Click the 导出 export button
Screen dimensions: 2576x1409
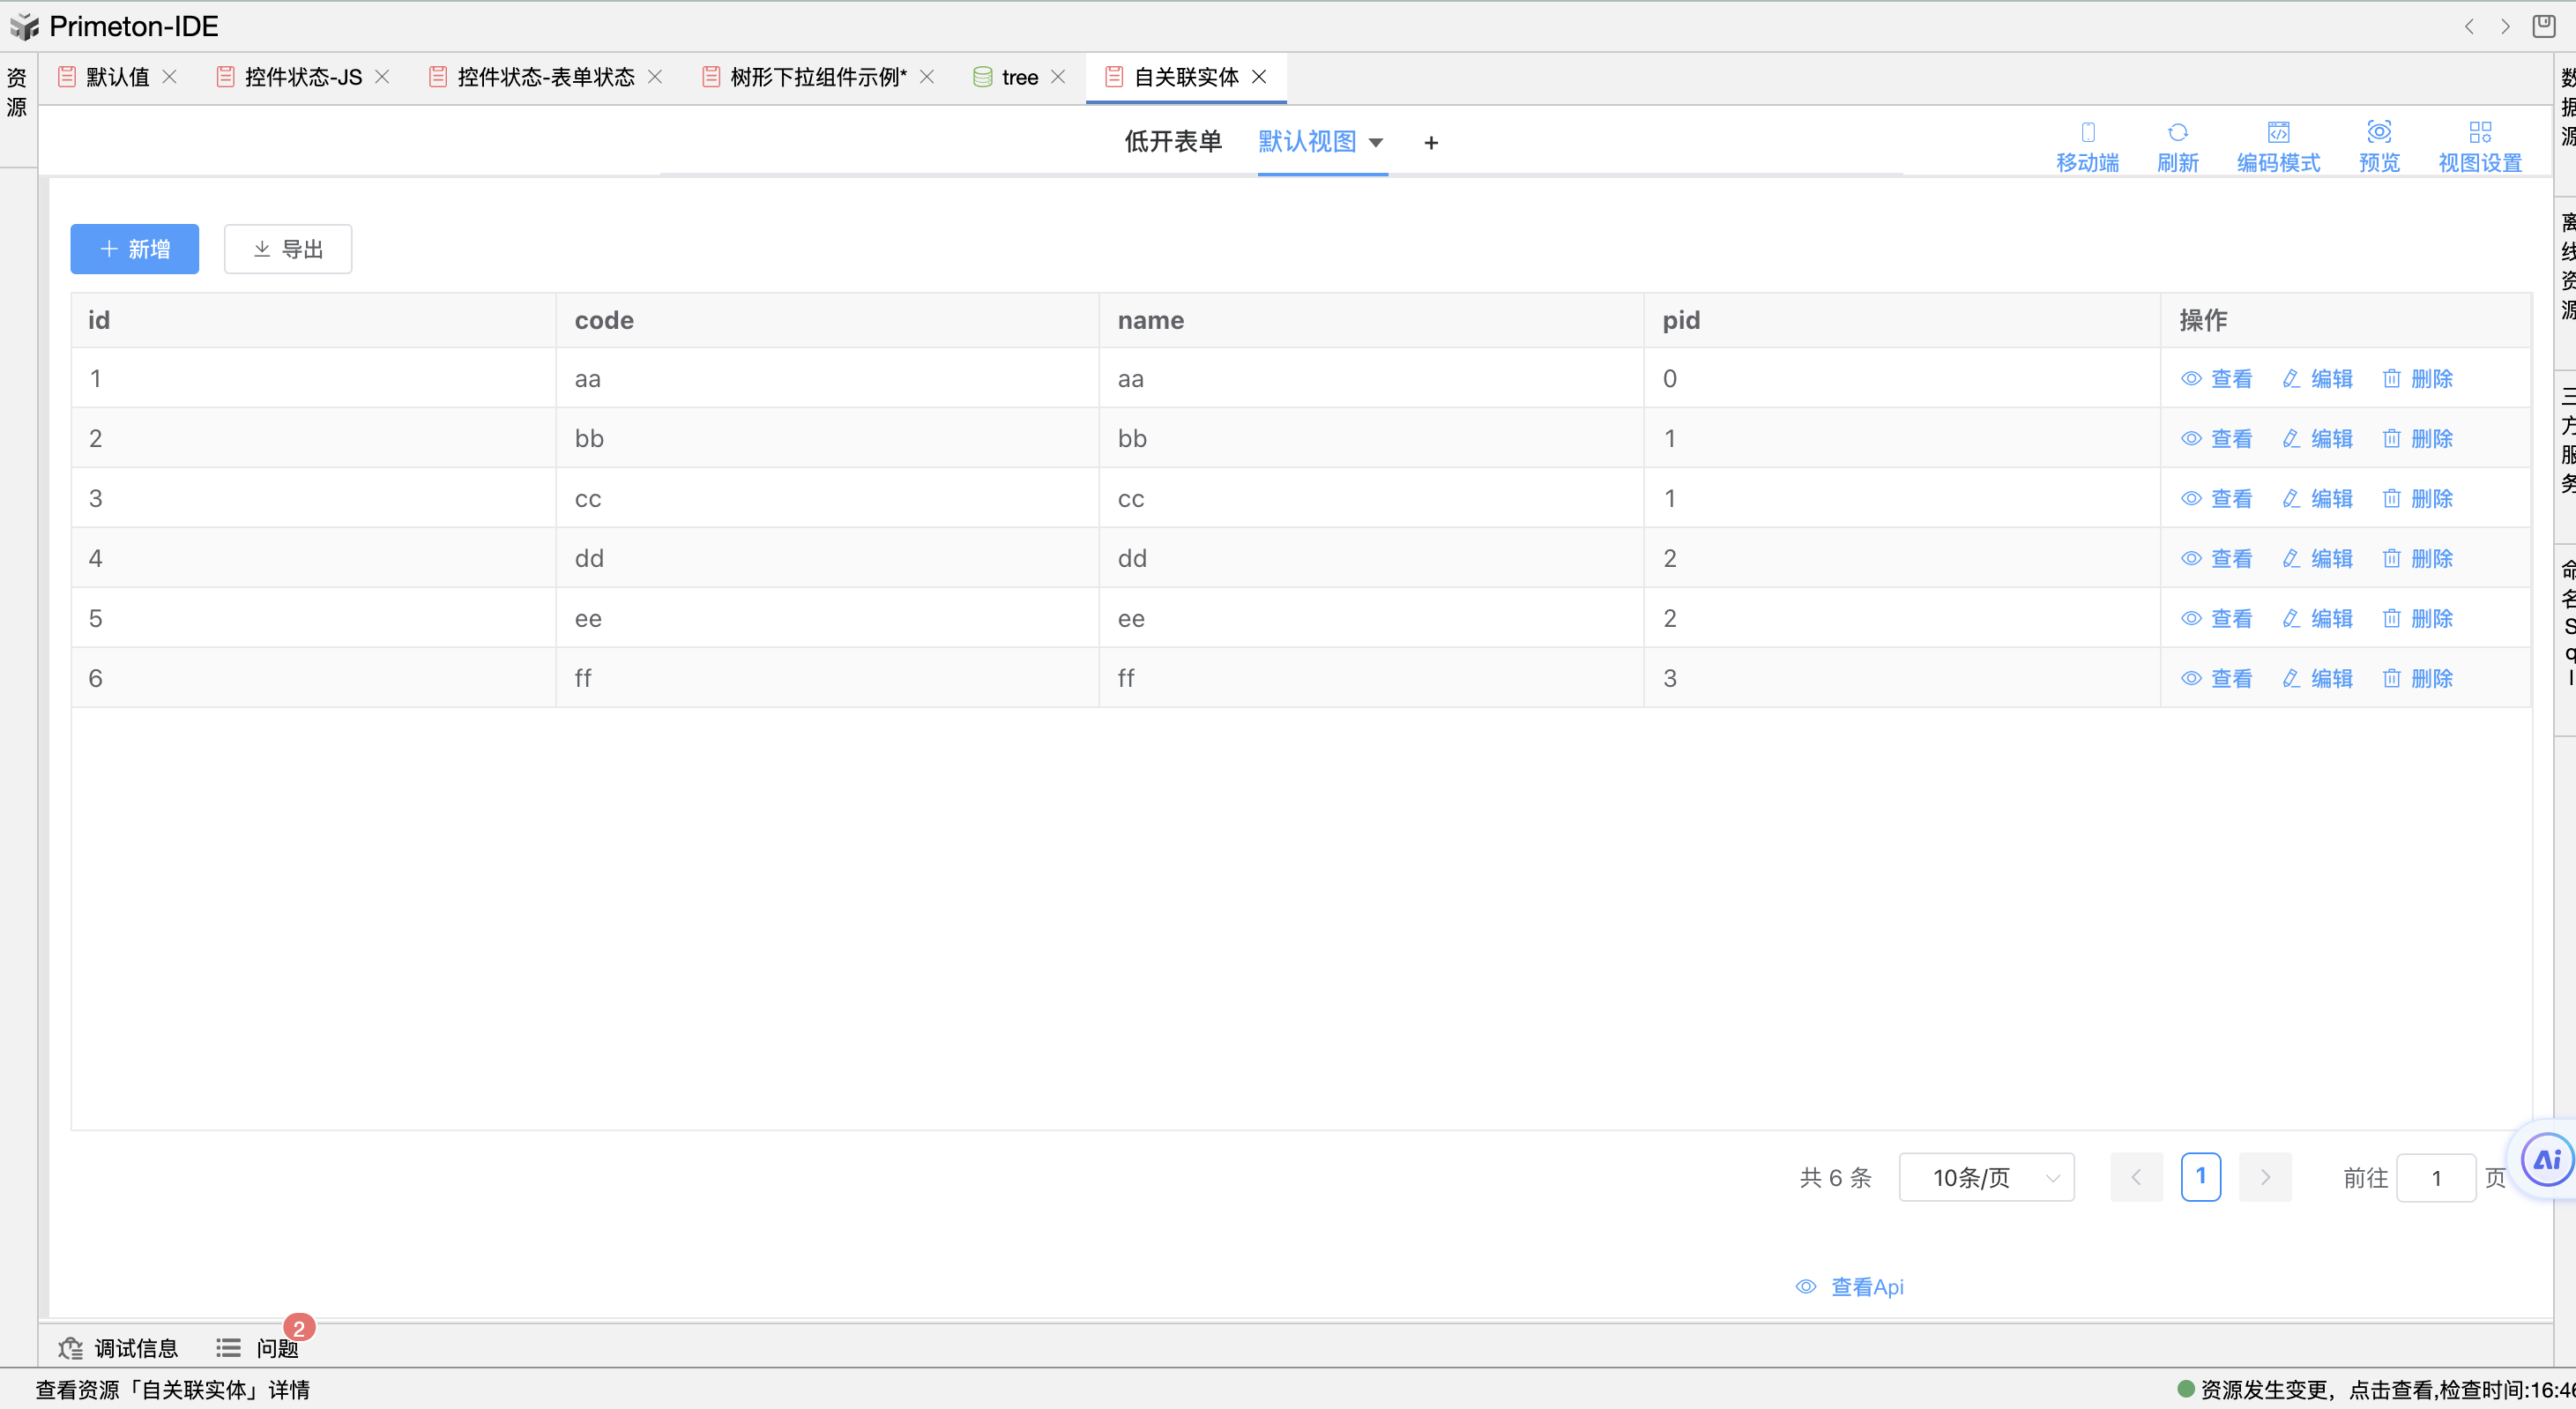[x=288, y=249]
